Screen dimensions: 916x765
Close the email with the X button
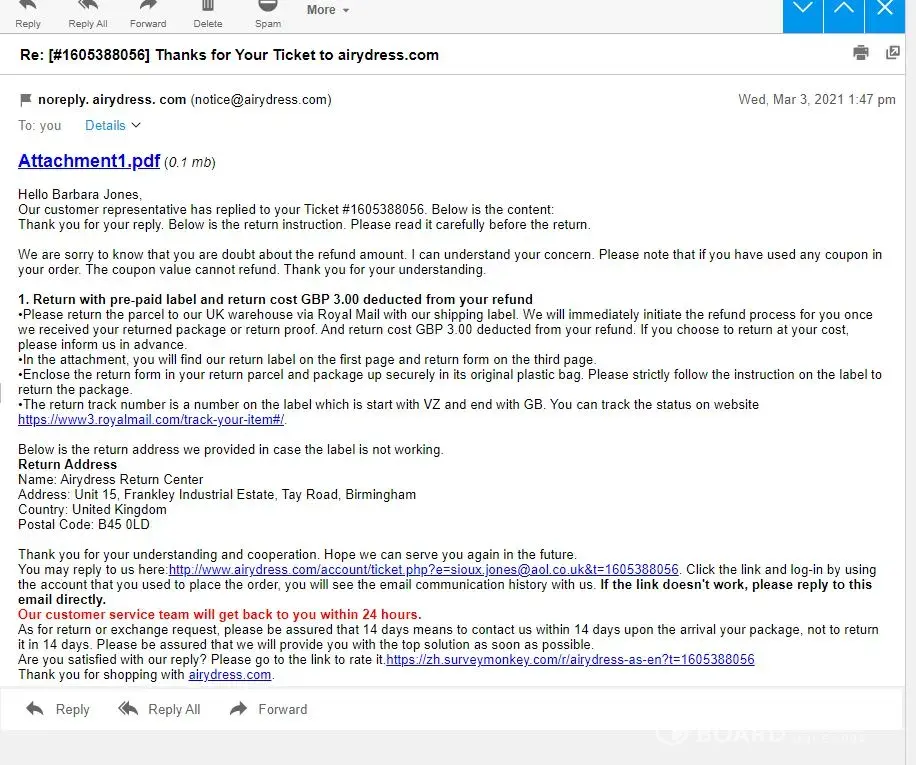coord(884,14)
